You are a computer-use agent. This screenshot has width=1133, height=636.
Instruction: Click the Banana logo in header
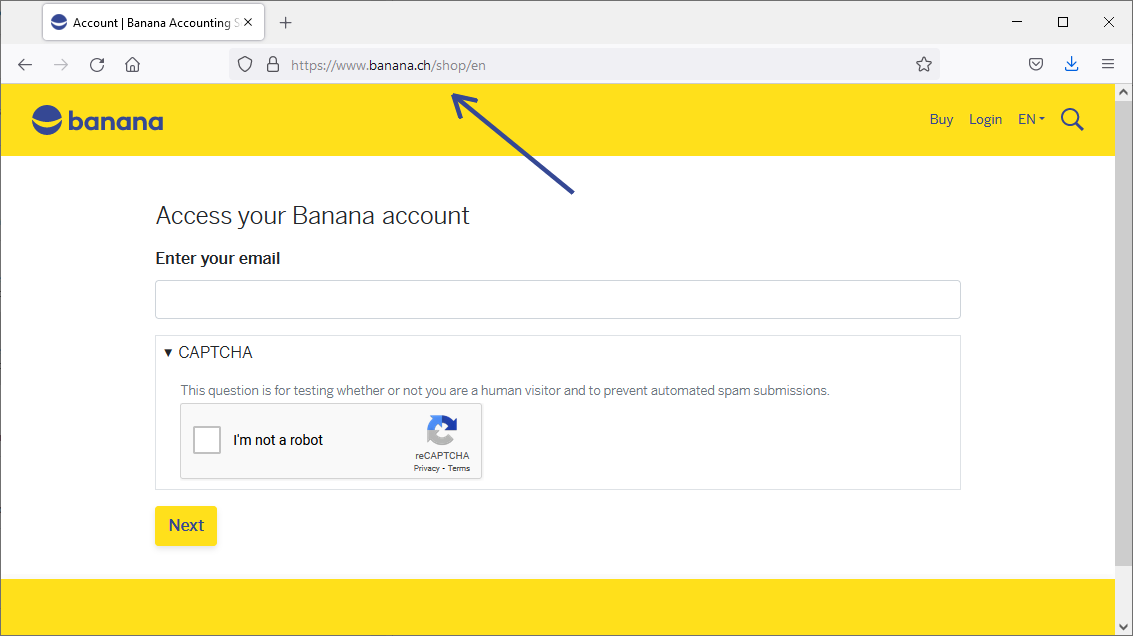[97, 121]
